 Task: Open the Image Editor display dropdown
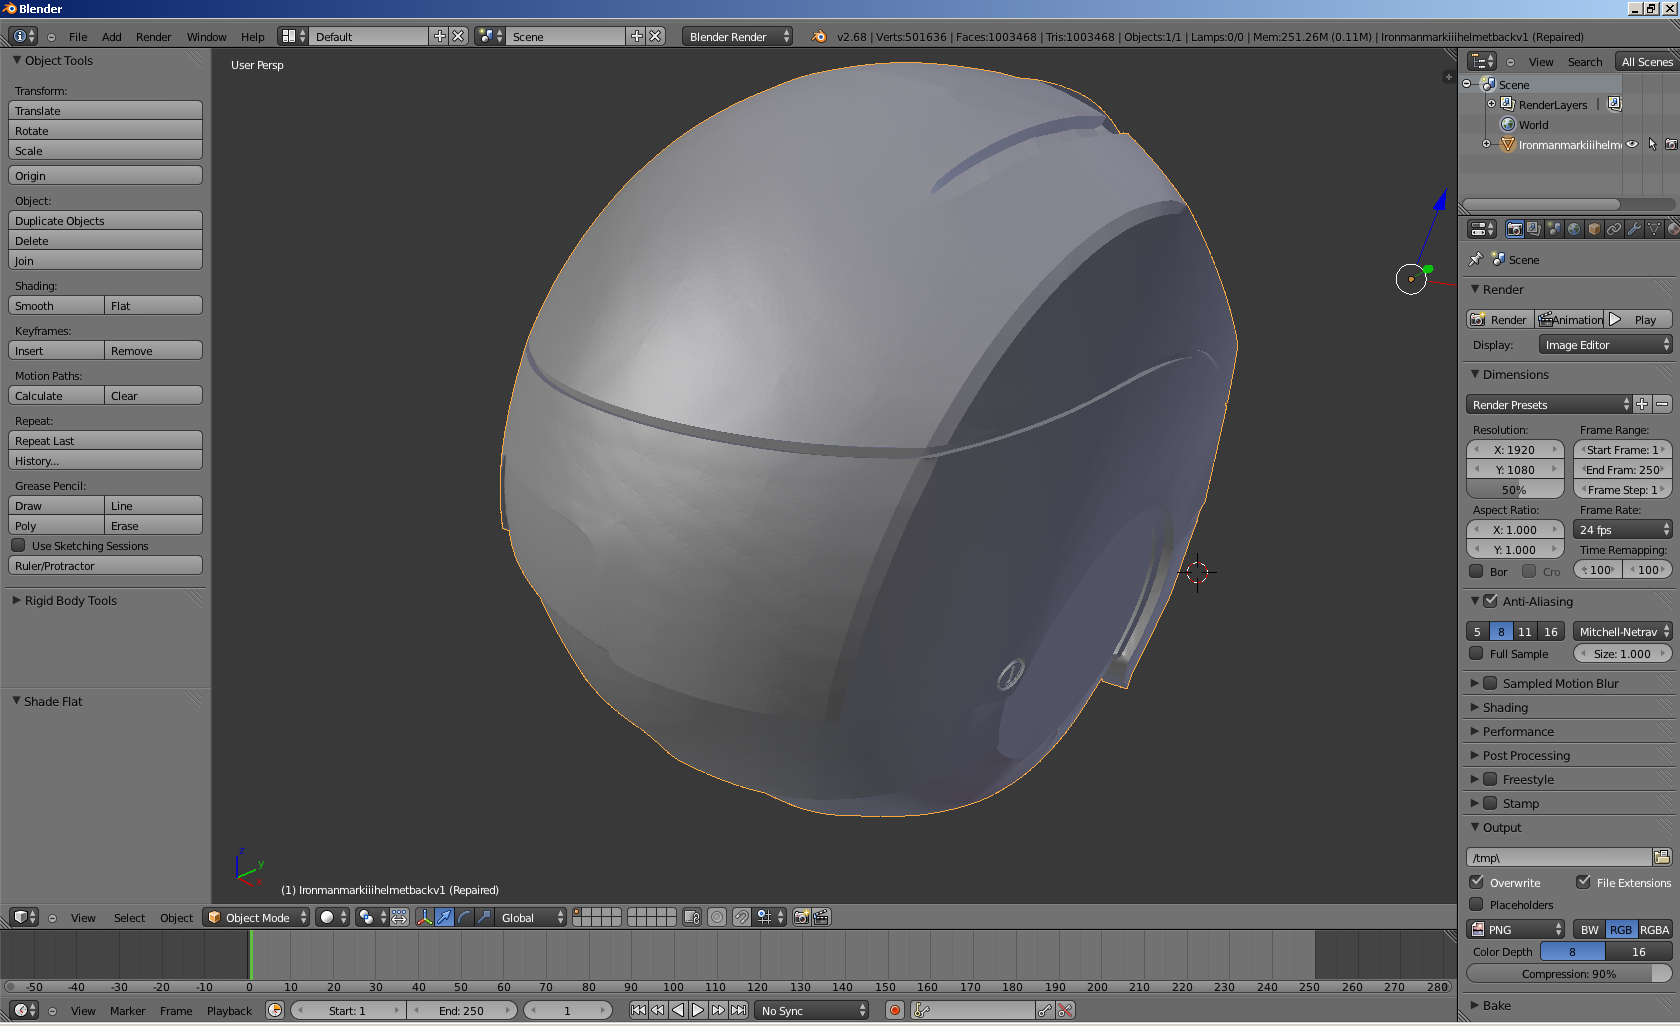pyautogui.click(x=1605, y=344)
